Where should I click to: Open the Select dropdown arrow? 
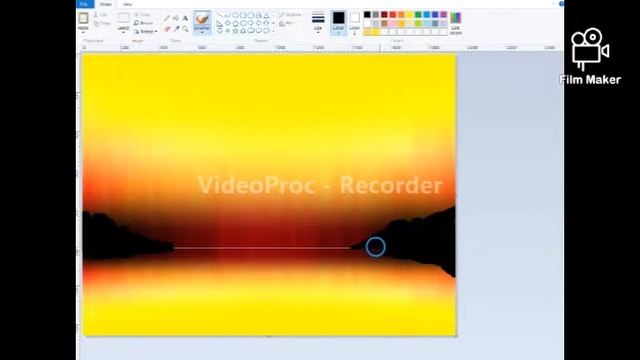pos(123,32)
